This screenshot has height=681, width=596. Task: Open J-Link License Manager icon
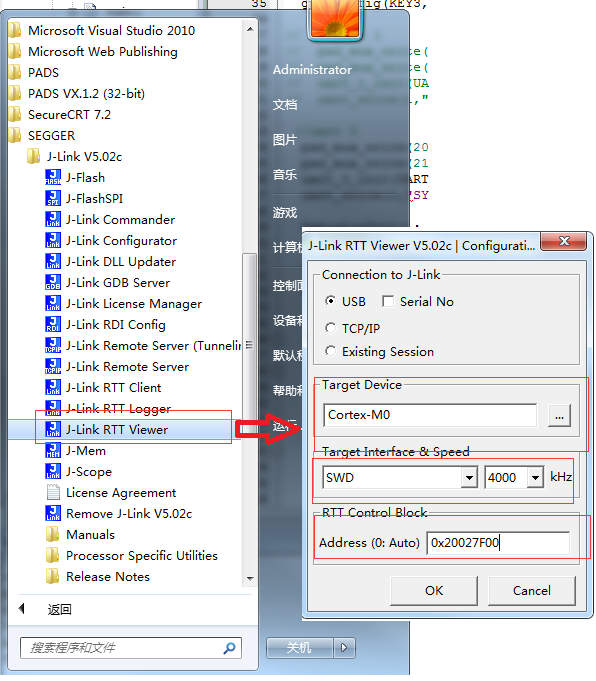53,304
